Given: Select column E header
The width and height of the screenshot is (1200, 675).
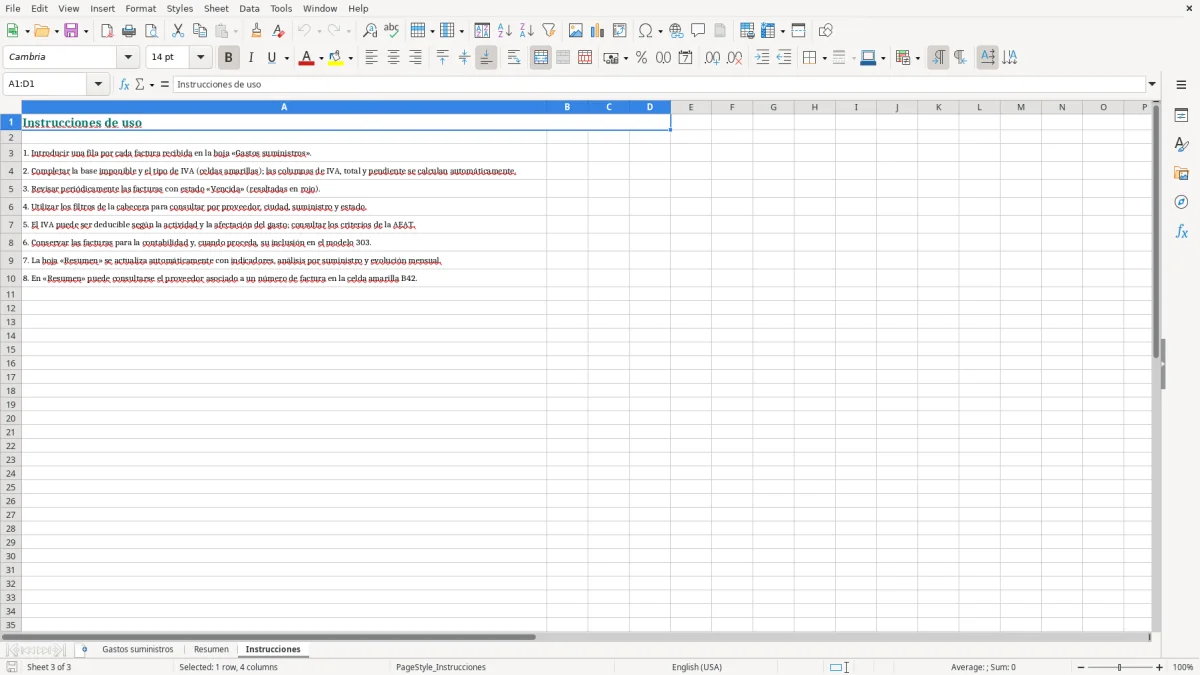Looking at the screenshot, I should (x=691, y=107).
